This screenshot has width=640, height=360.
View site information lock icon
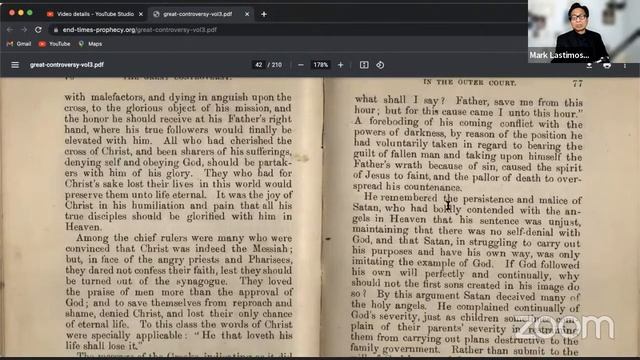coord(56,30)
